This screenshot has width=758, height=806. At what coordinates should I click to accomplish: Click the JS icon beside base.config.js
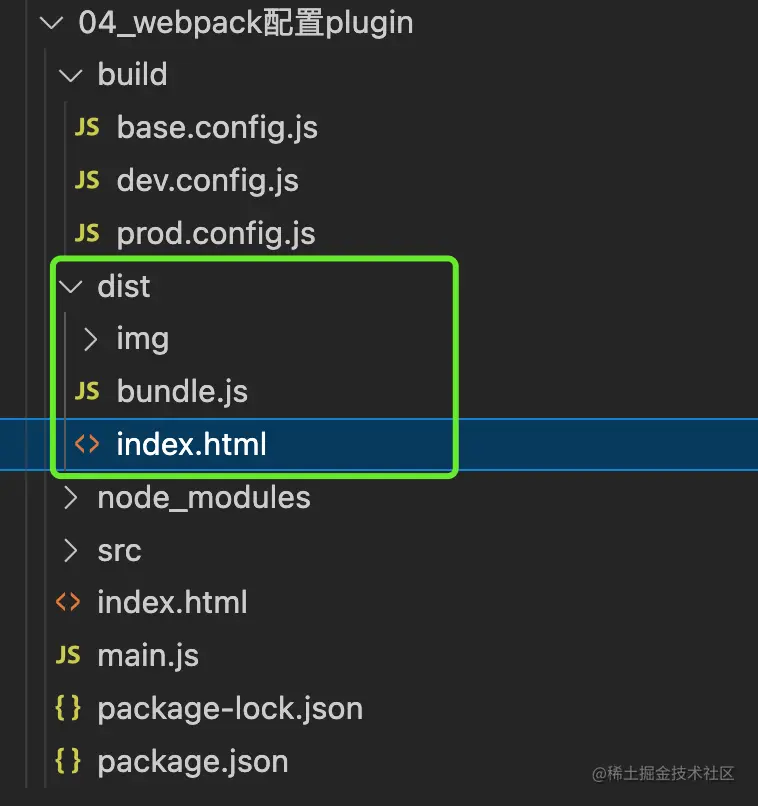pyautogui.click(x=87, y=126)
